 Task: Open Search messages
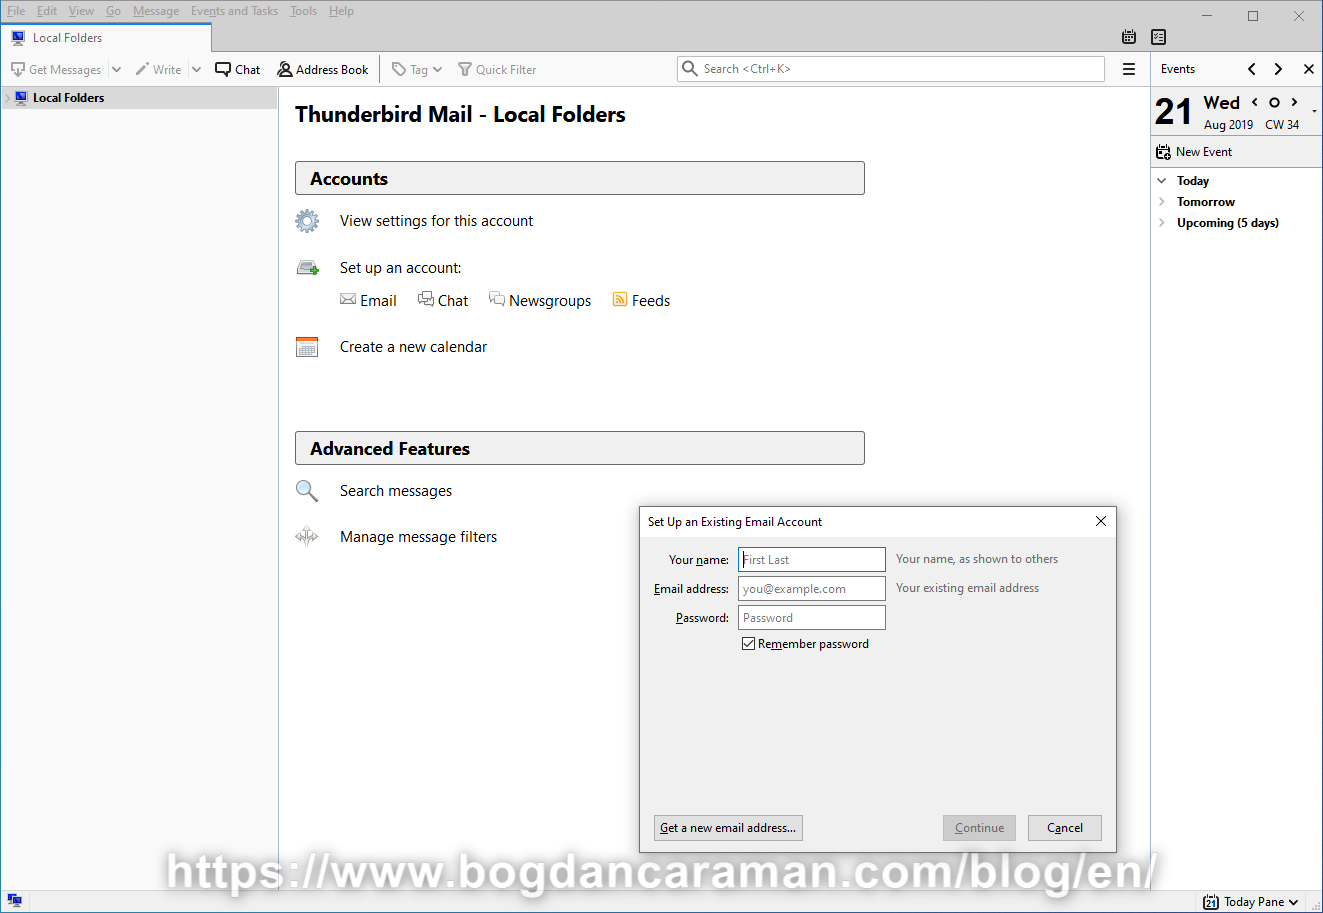pos(396,491)
